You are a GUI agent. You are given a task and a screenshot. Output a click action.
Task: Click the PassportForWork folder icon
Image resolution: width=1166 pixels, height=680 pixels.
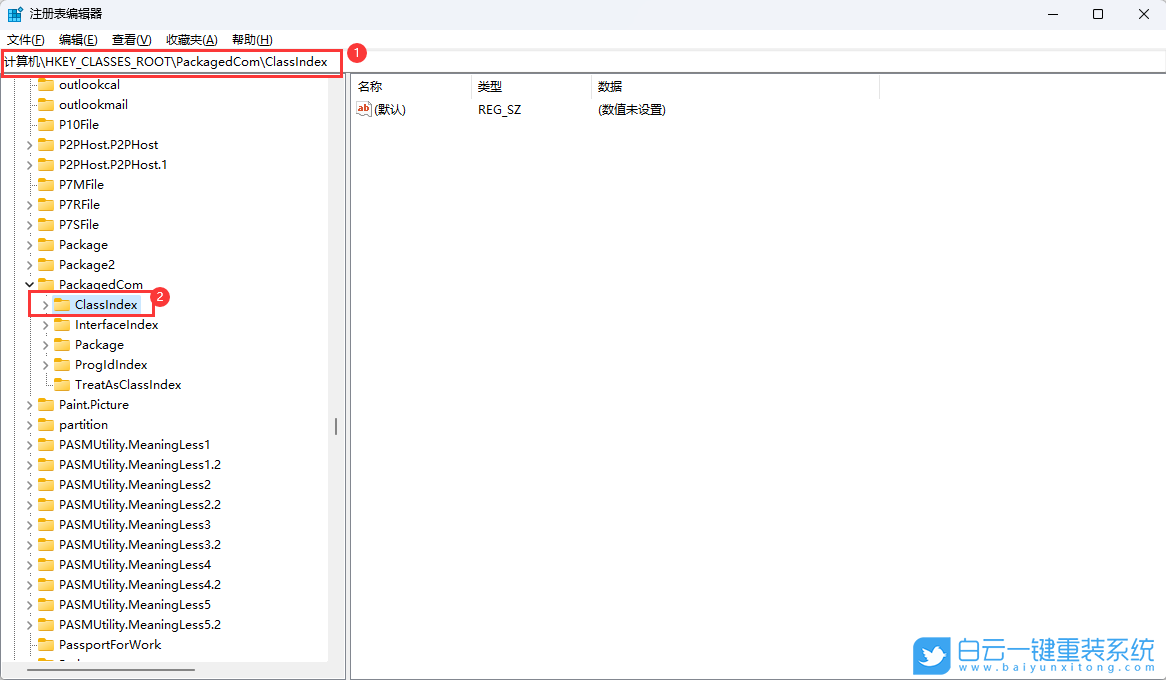[47, 644]
